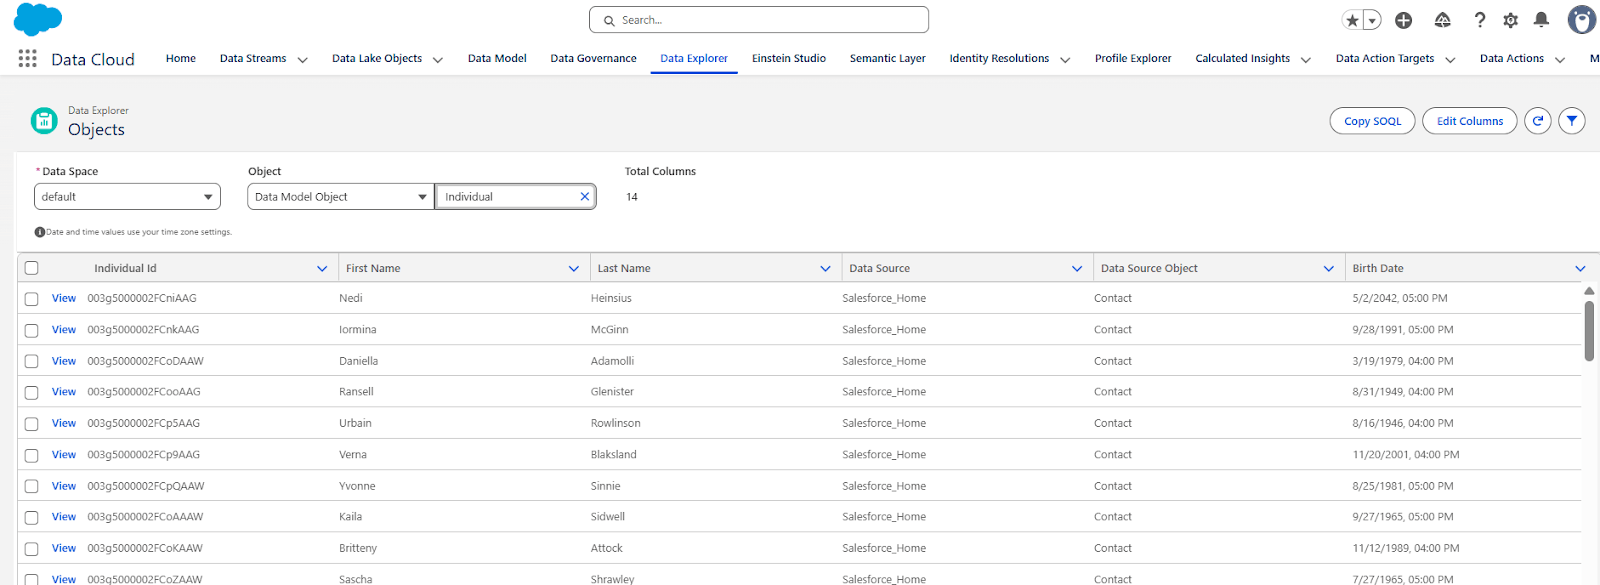The height and width of the screenshot is (585, 1600).
Task: Open the App Launcher grid icon
Action: click(28, 59)
